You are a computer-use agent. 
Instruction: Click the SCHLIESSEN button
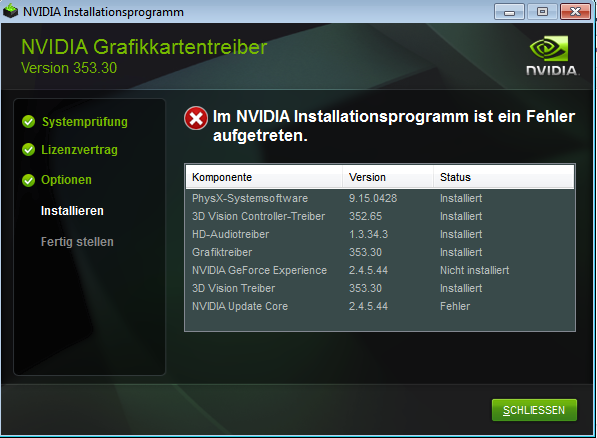[x=534, y=410]
